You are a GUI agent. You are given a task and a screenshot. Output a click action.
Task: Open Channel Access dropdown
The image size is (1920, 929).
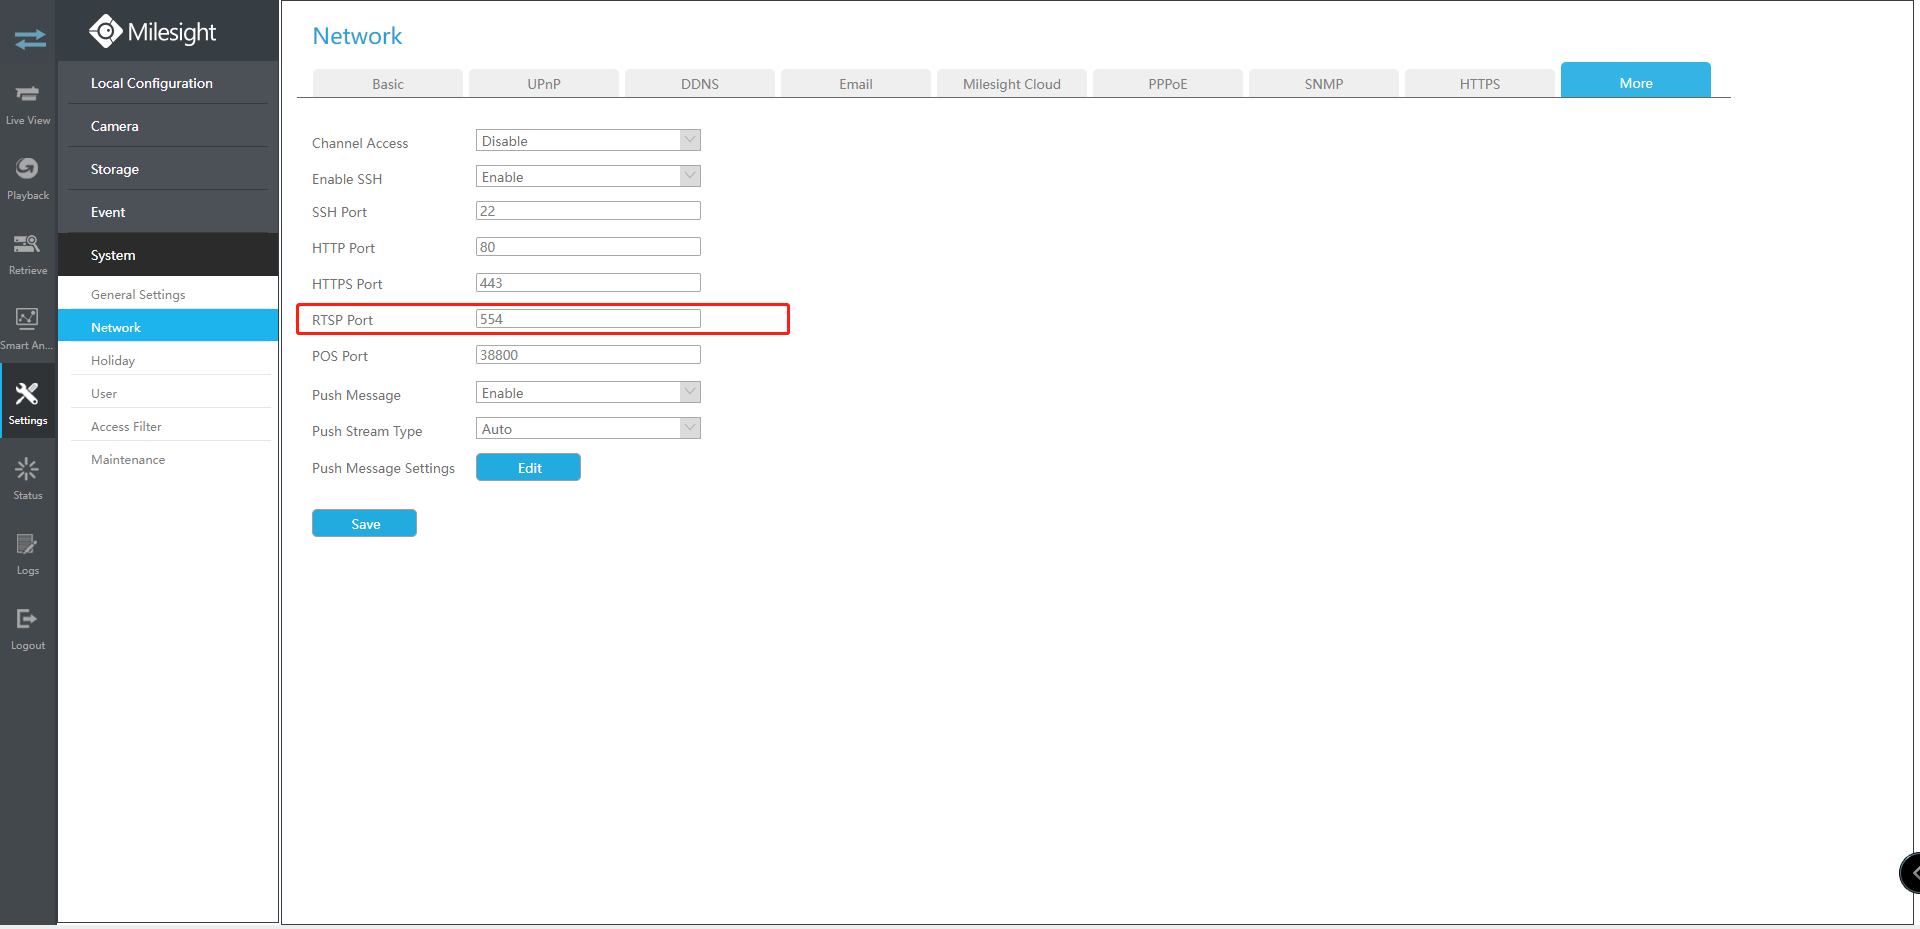pyautogui.click(x=588, y=141)
